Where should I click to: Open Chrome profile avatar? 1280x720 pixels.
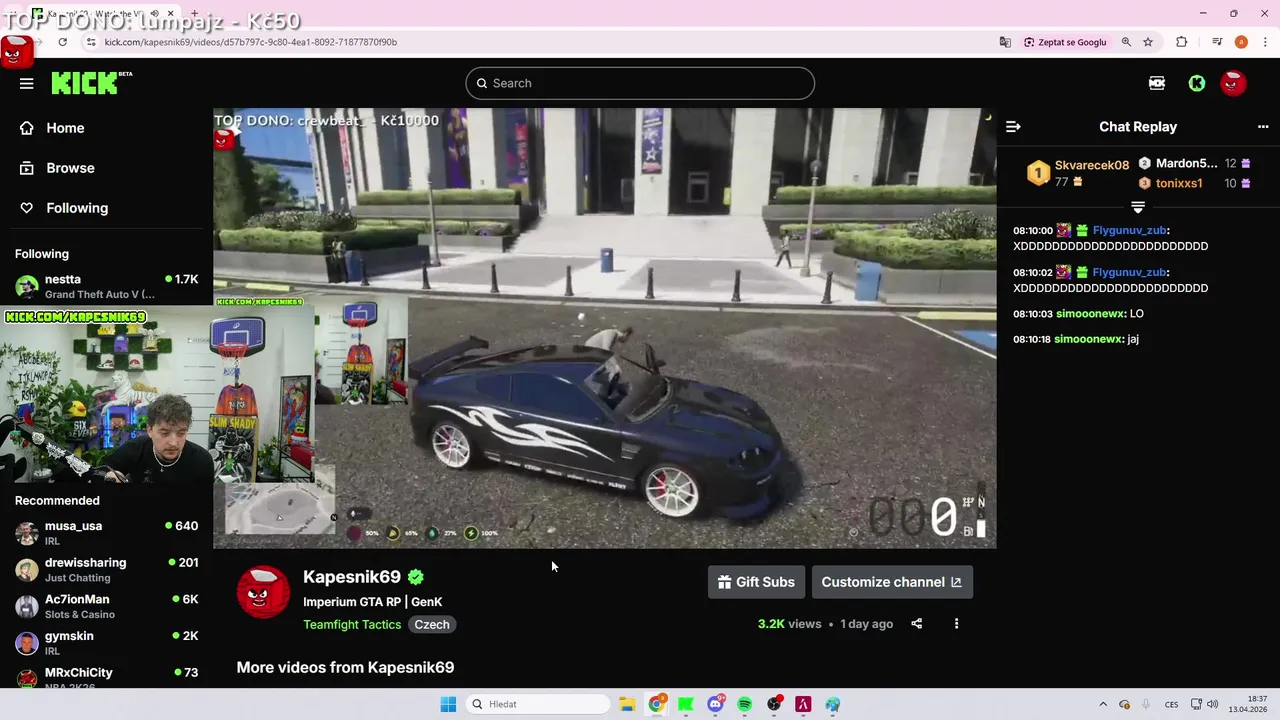pos(1241,42)
